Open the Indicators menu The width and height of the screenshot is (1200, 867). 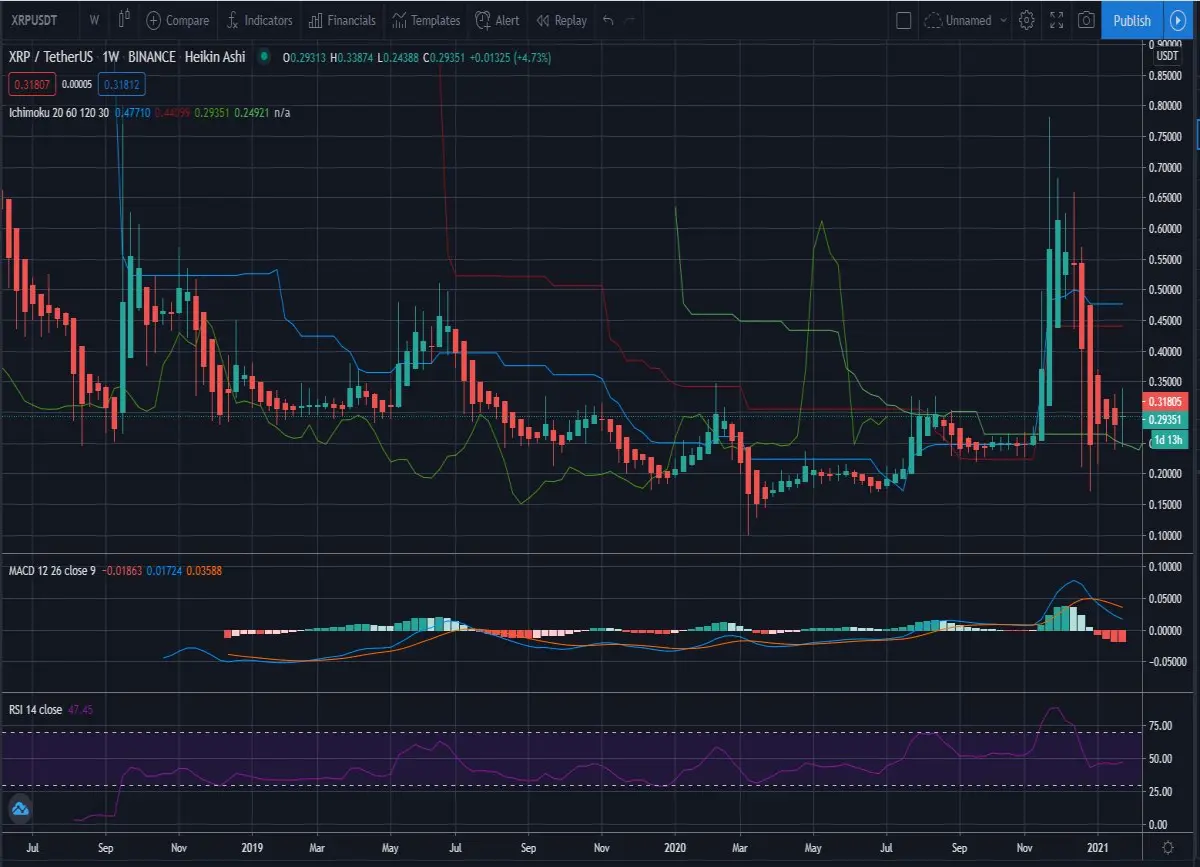[260, 20]
